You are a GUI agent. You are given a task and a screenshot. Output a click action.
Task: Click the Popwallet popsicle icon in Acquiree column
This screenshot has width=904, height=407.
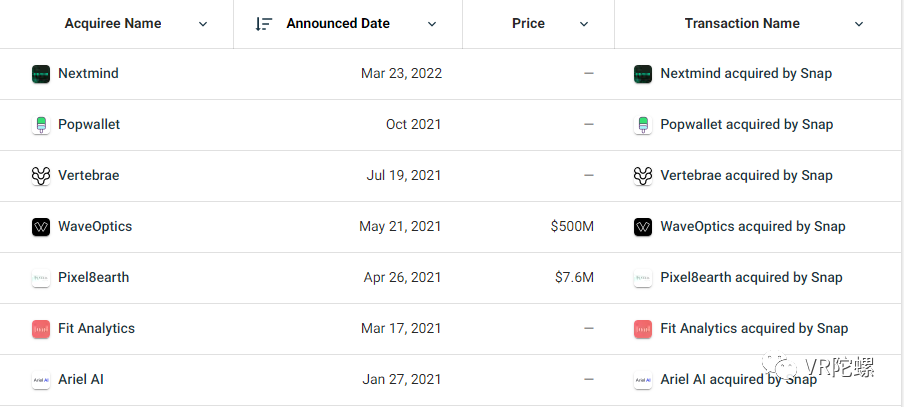(x=41, y=125)
